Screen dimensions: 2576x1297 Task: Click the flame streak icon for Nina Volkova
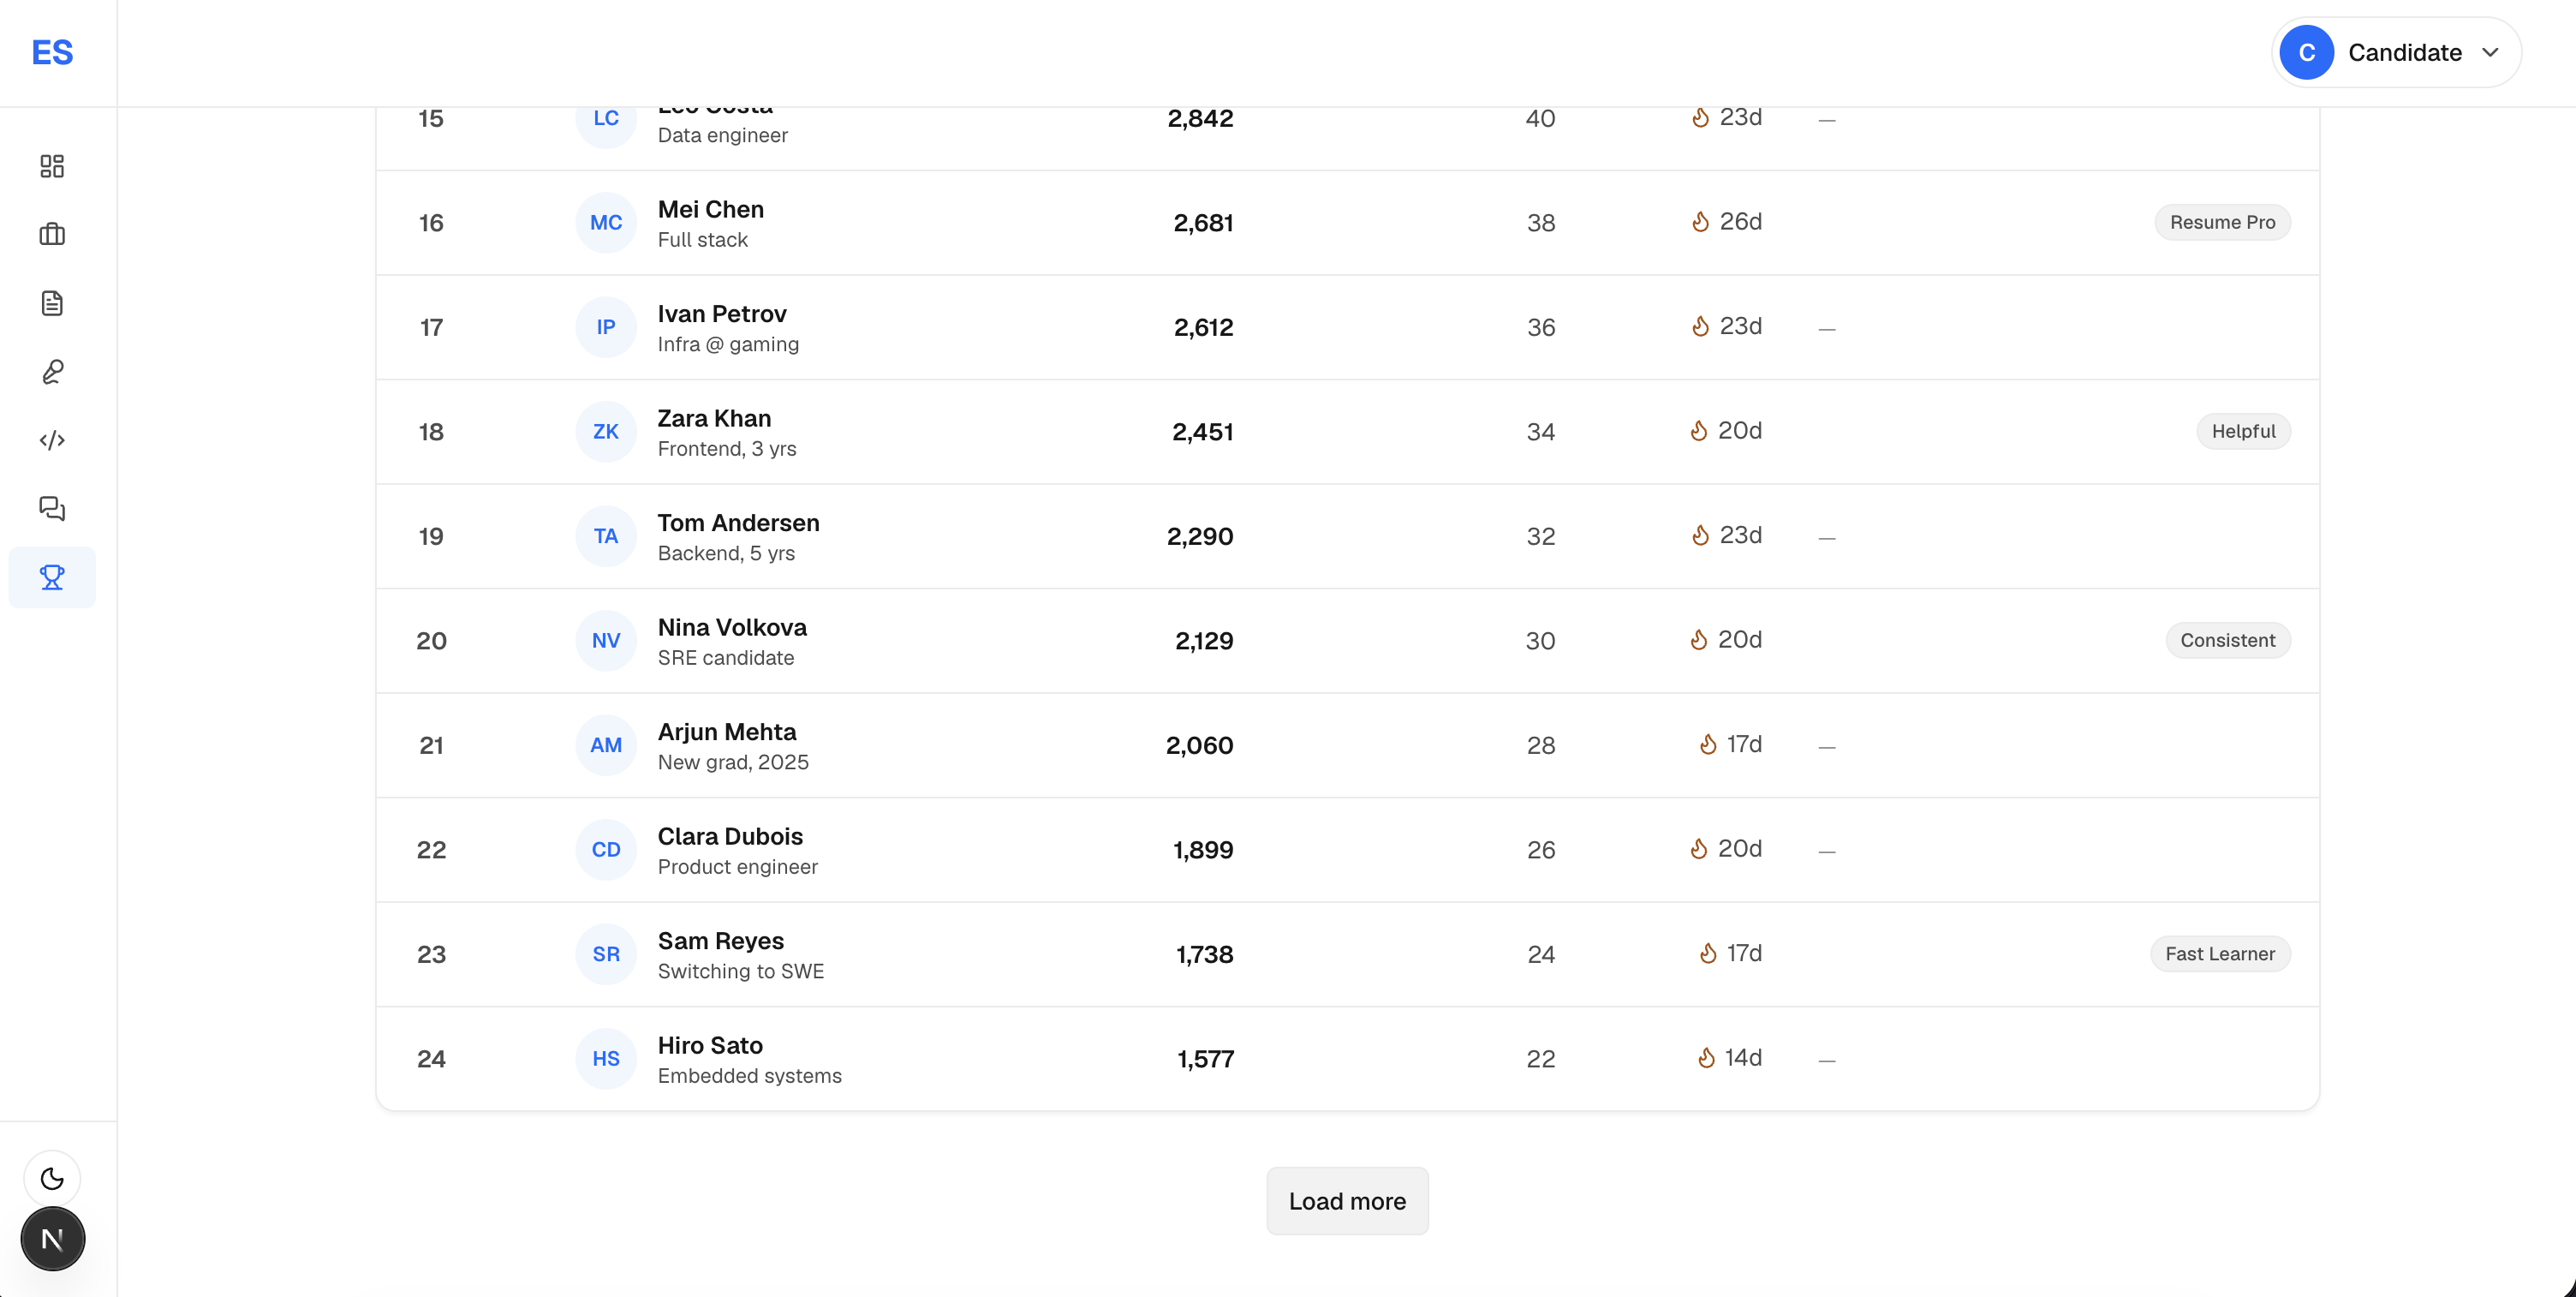1699,639
